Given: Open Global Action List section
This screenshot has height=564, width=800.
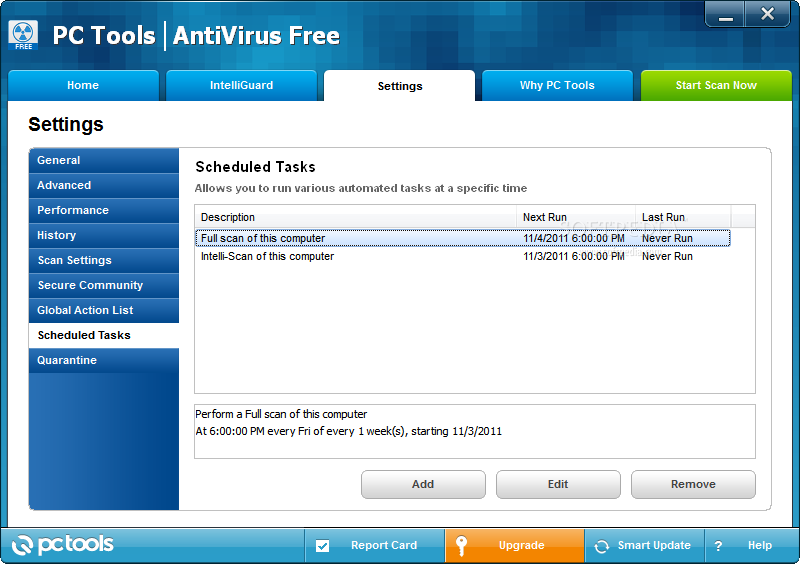Looking at the screenshot, I should click(104, 310).
